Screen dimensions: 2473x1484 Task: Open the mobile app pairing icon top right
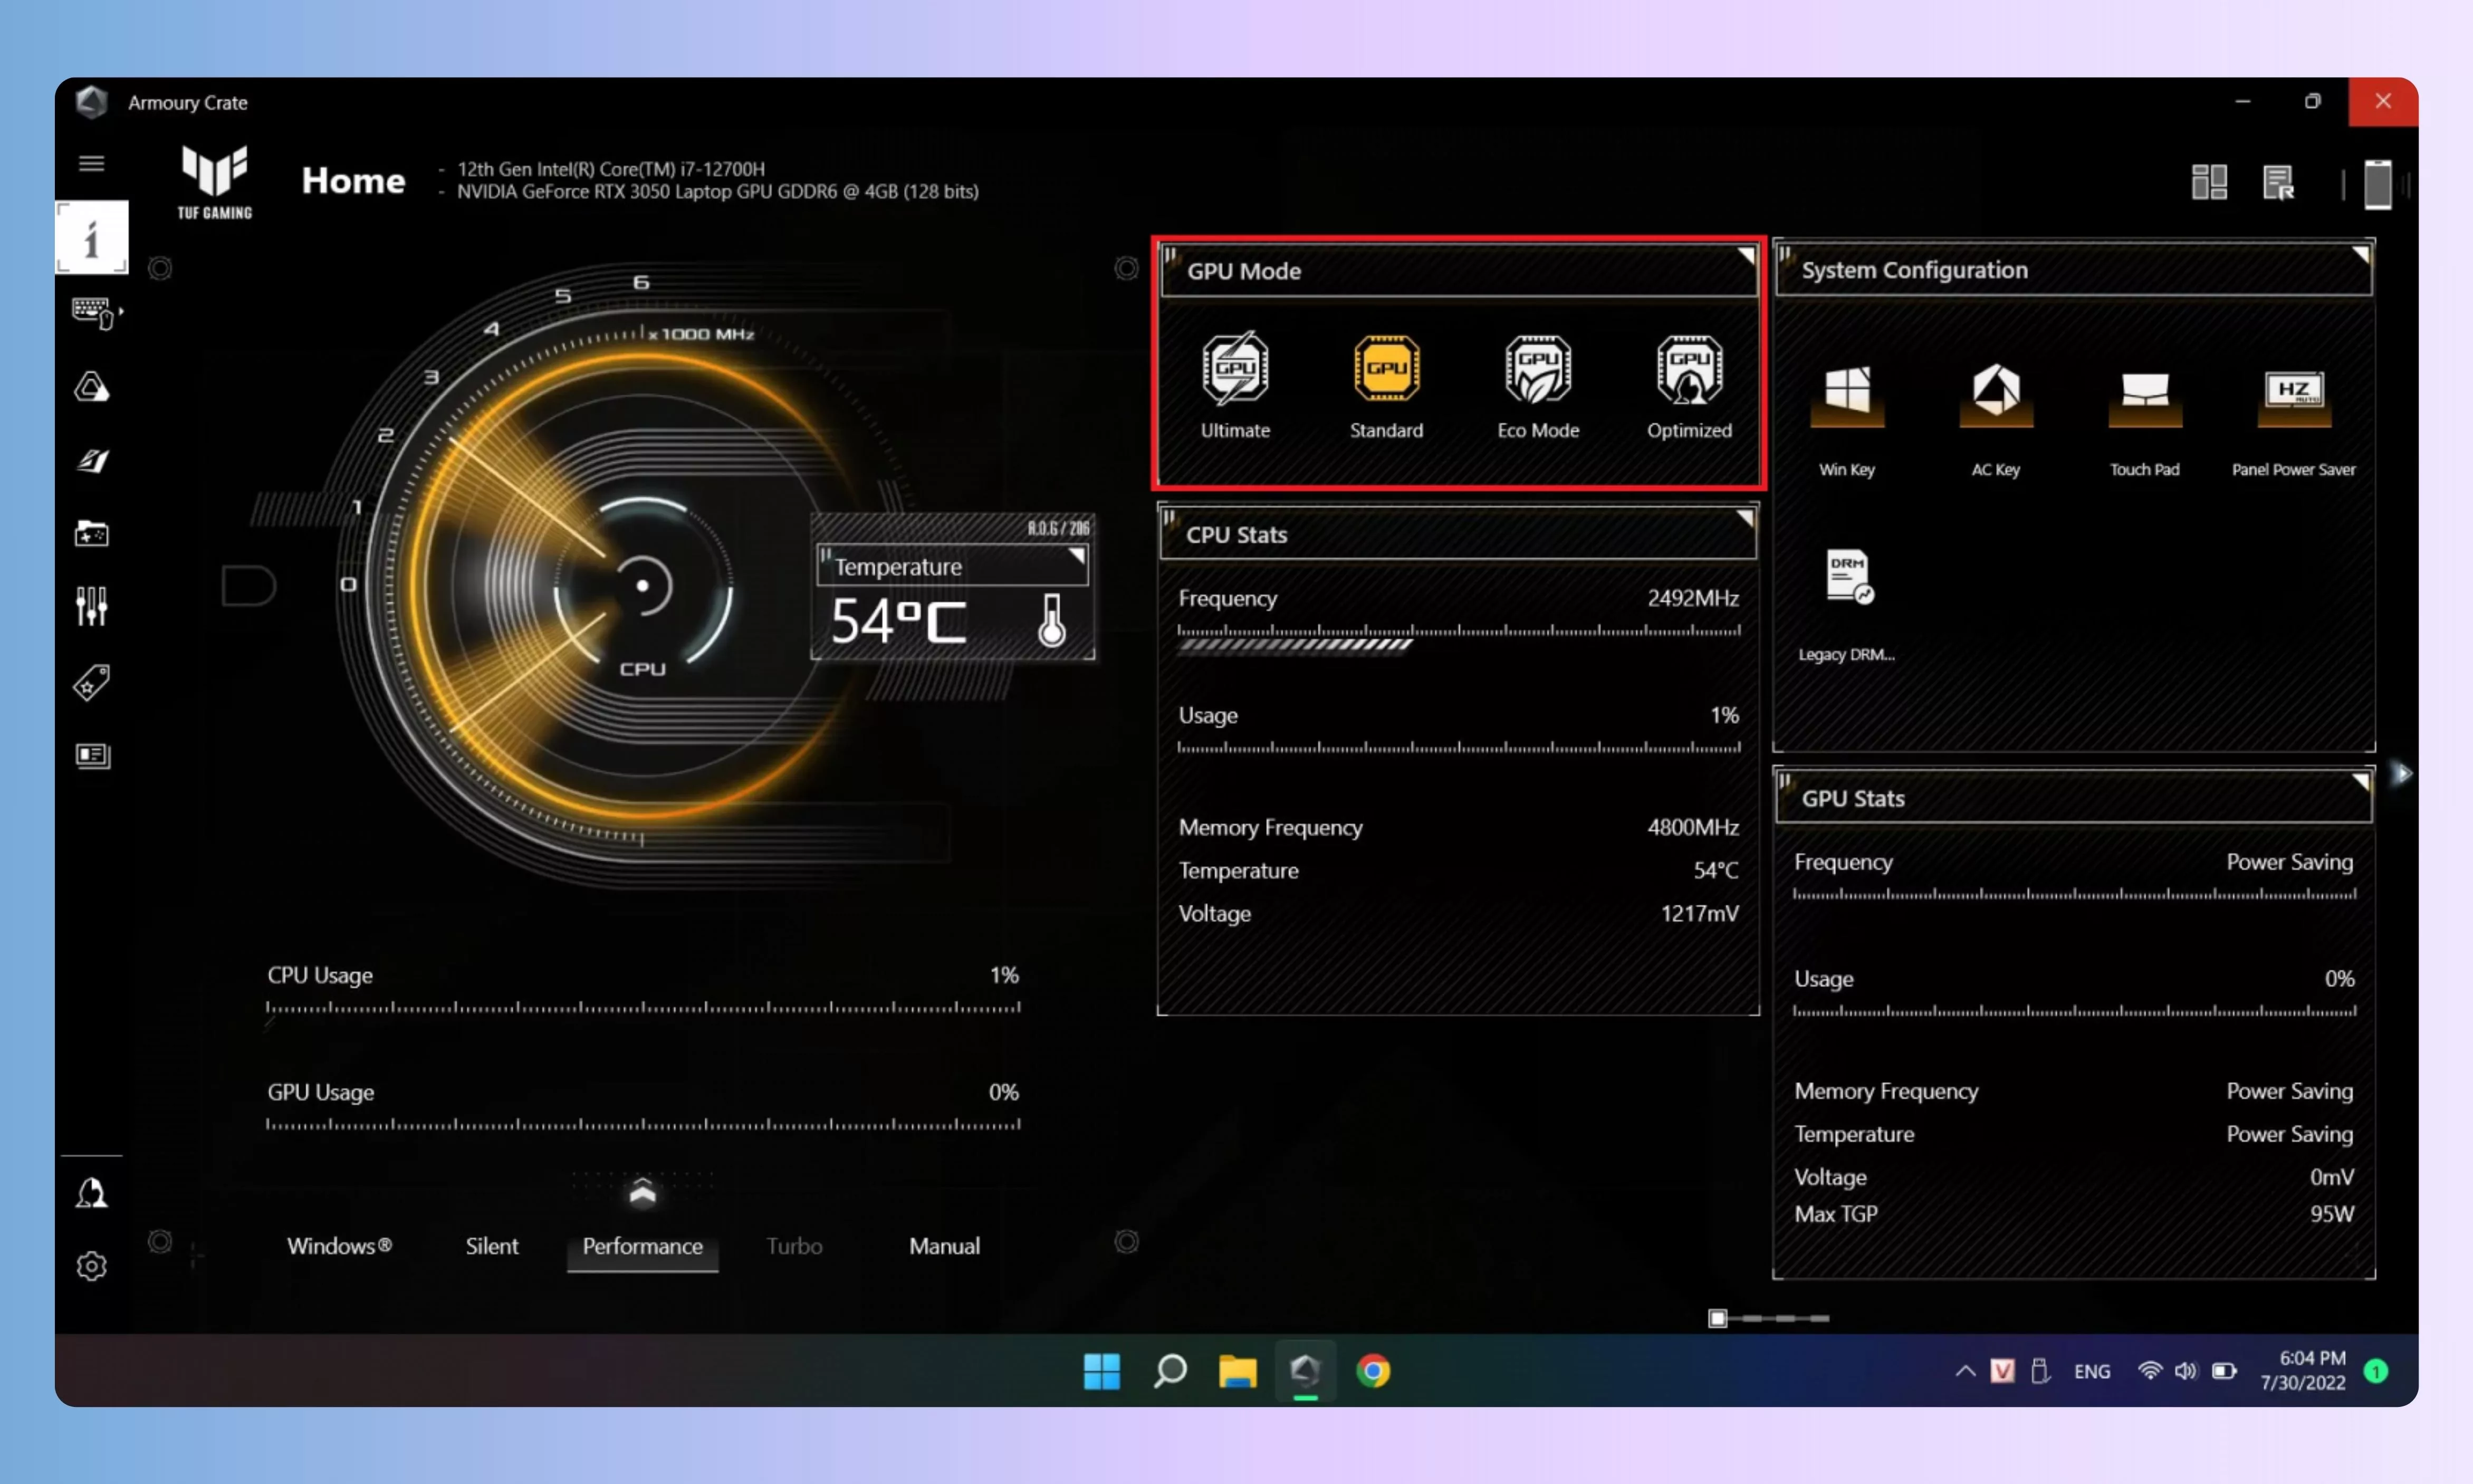click(x=2378, y=183)
